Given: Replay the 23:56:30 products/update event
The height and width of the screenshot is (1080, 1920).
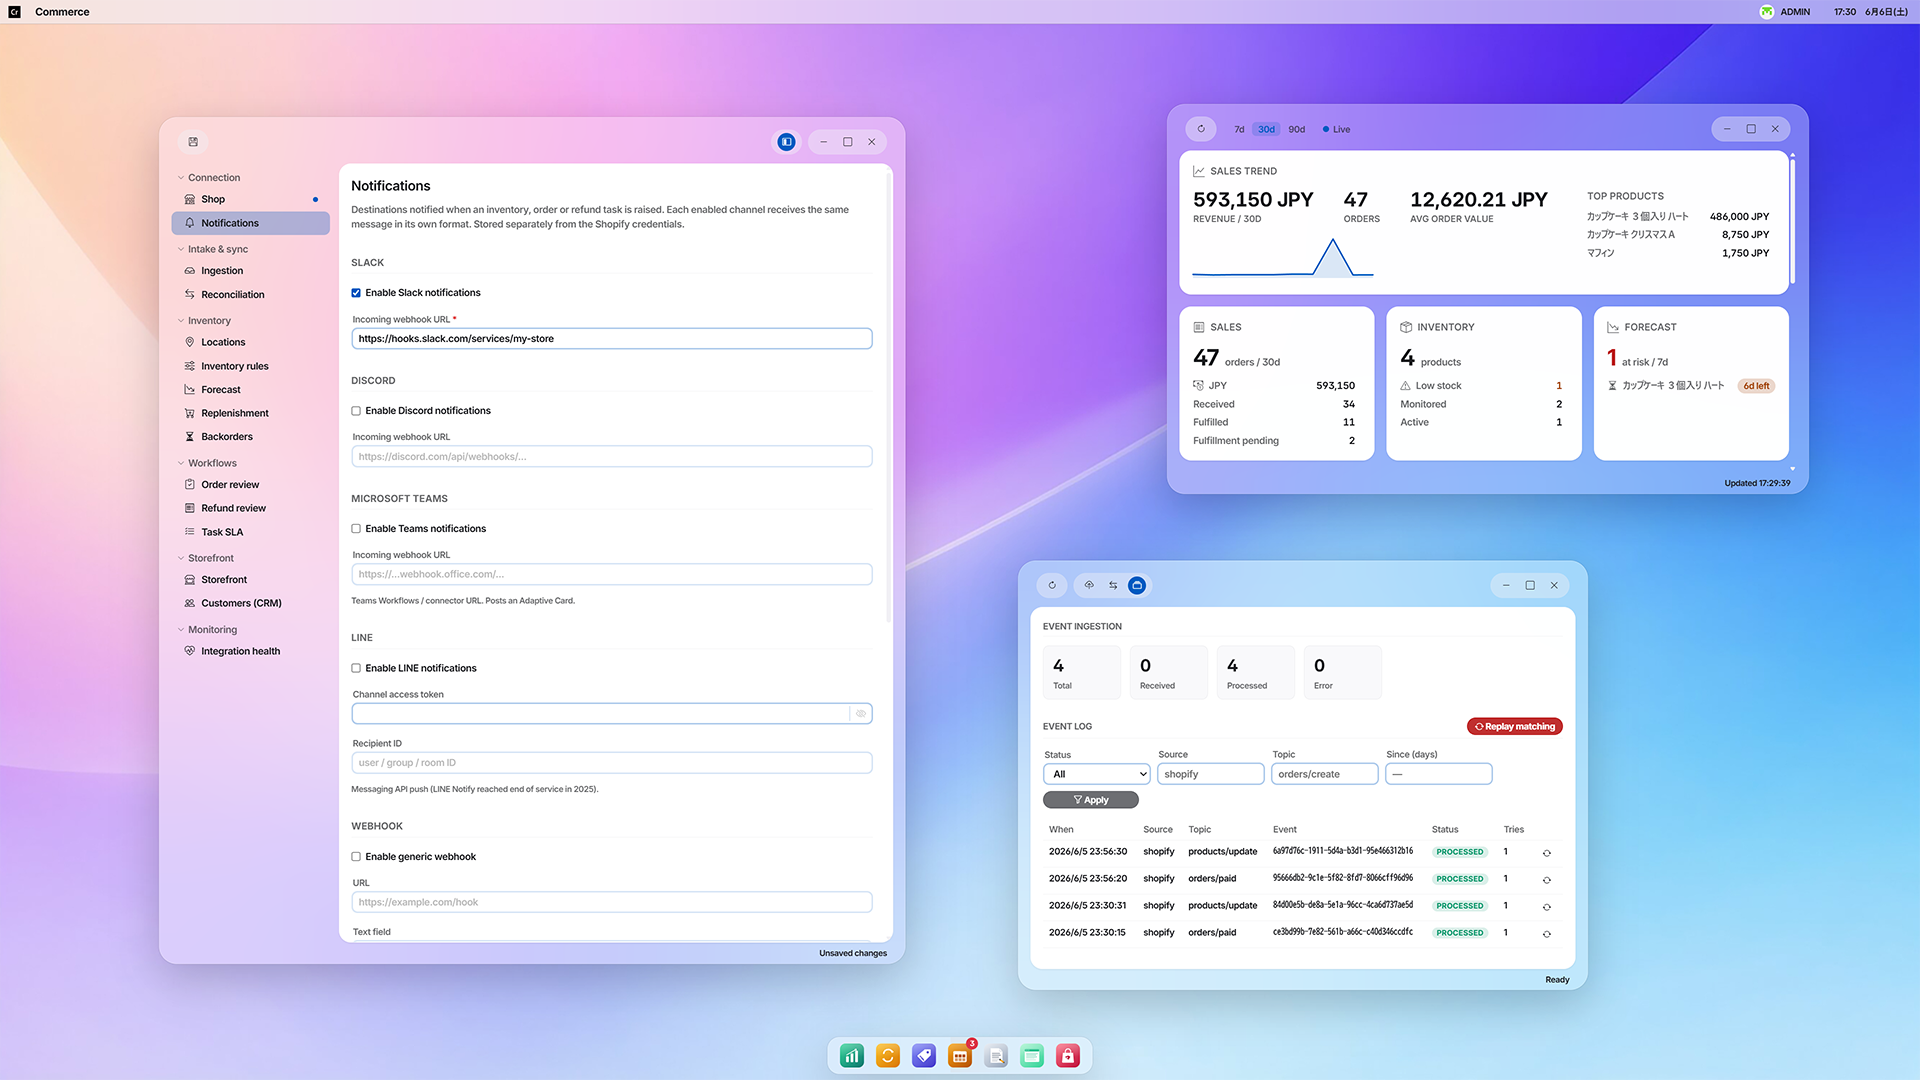Looking at the screenshot, I should click(x=1547, y=853).
